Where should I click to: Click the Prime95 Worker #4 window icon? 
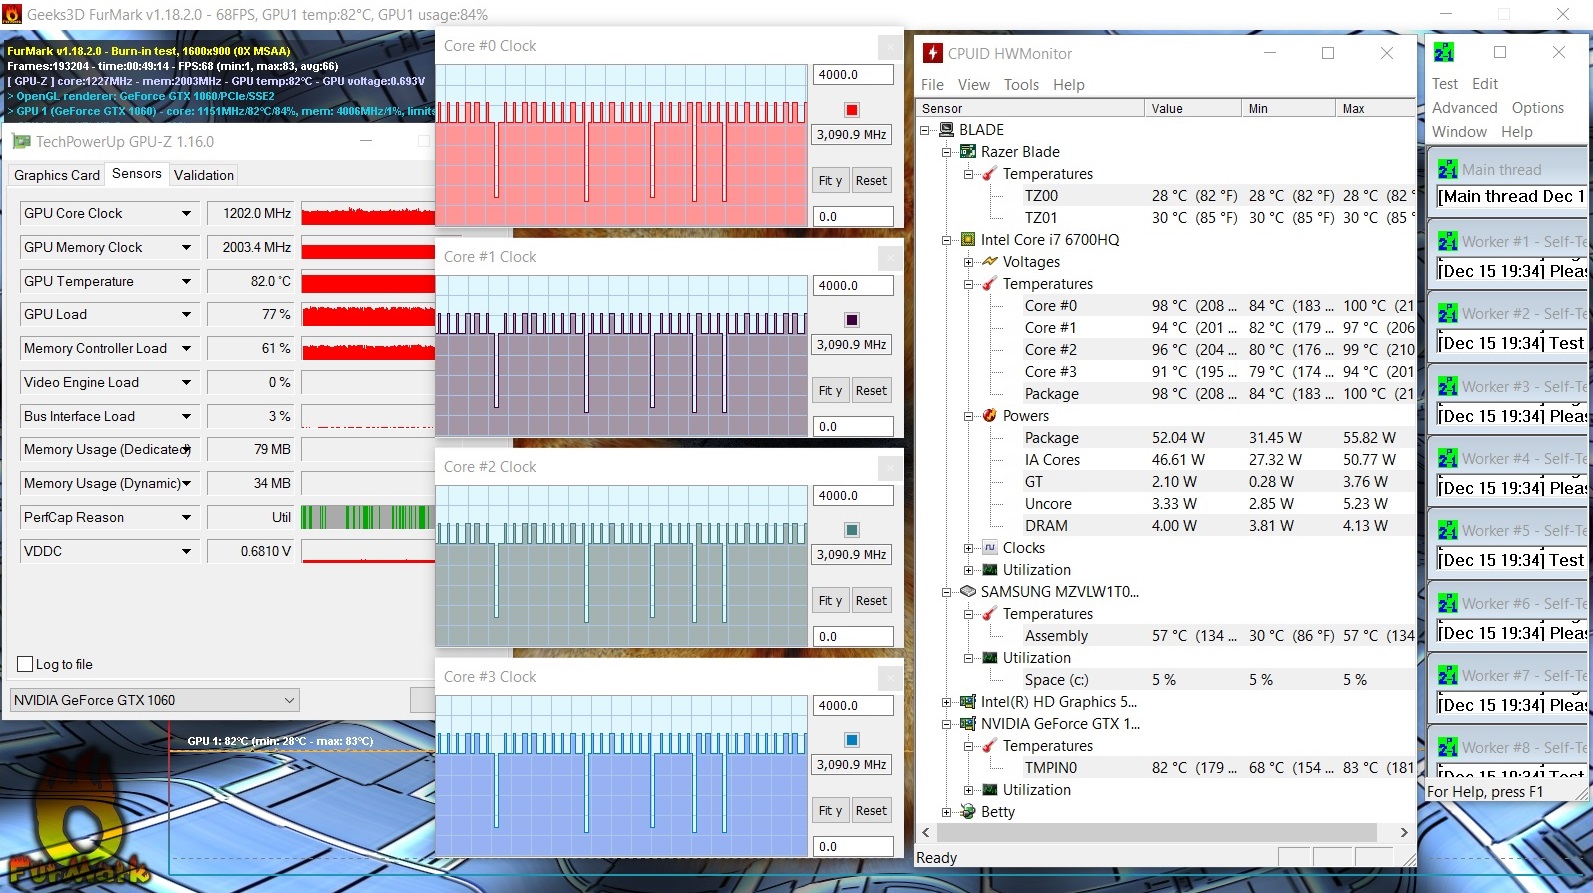point(1447,459)
